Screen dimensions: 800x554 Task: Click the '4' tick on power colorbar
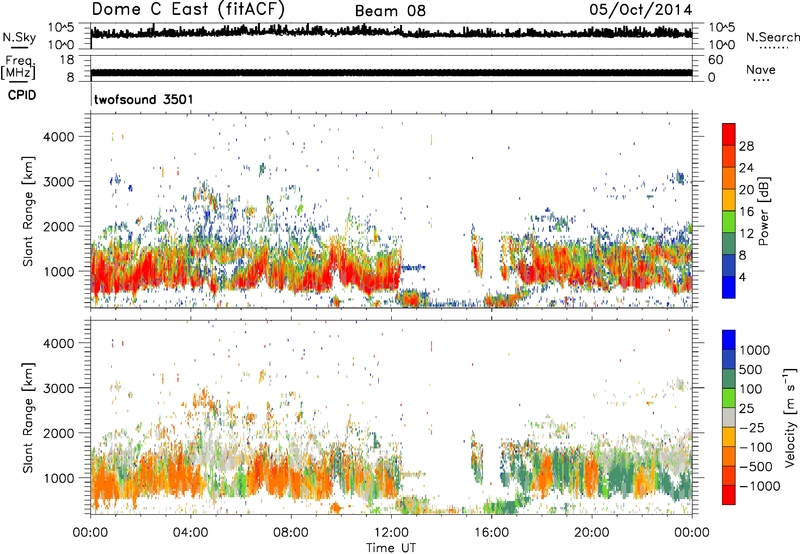(x=742, y=277)
